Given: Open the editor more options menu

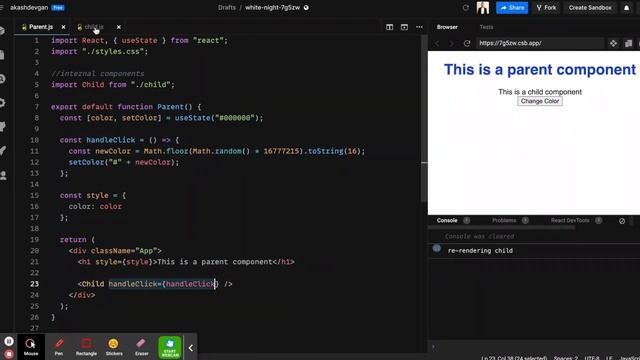Looking at the screenshot, I should 419,27.
